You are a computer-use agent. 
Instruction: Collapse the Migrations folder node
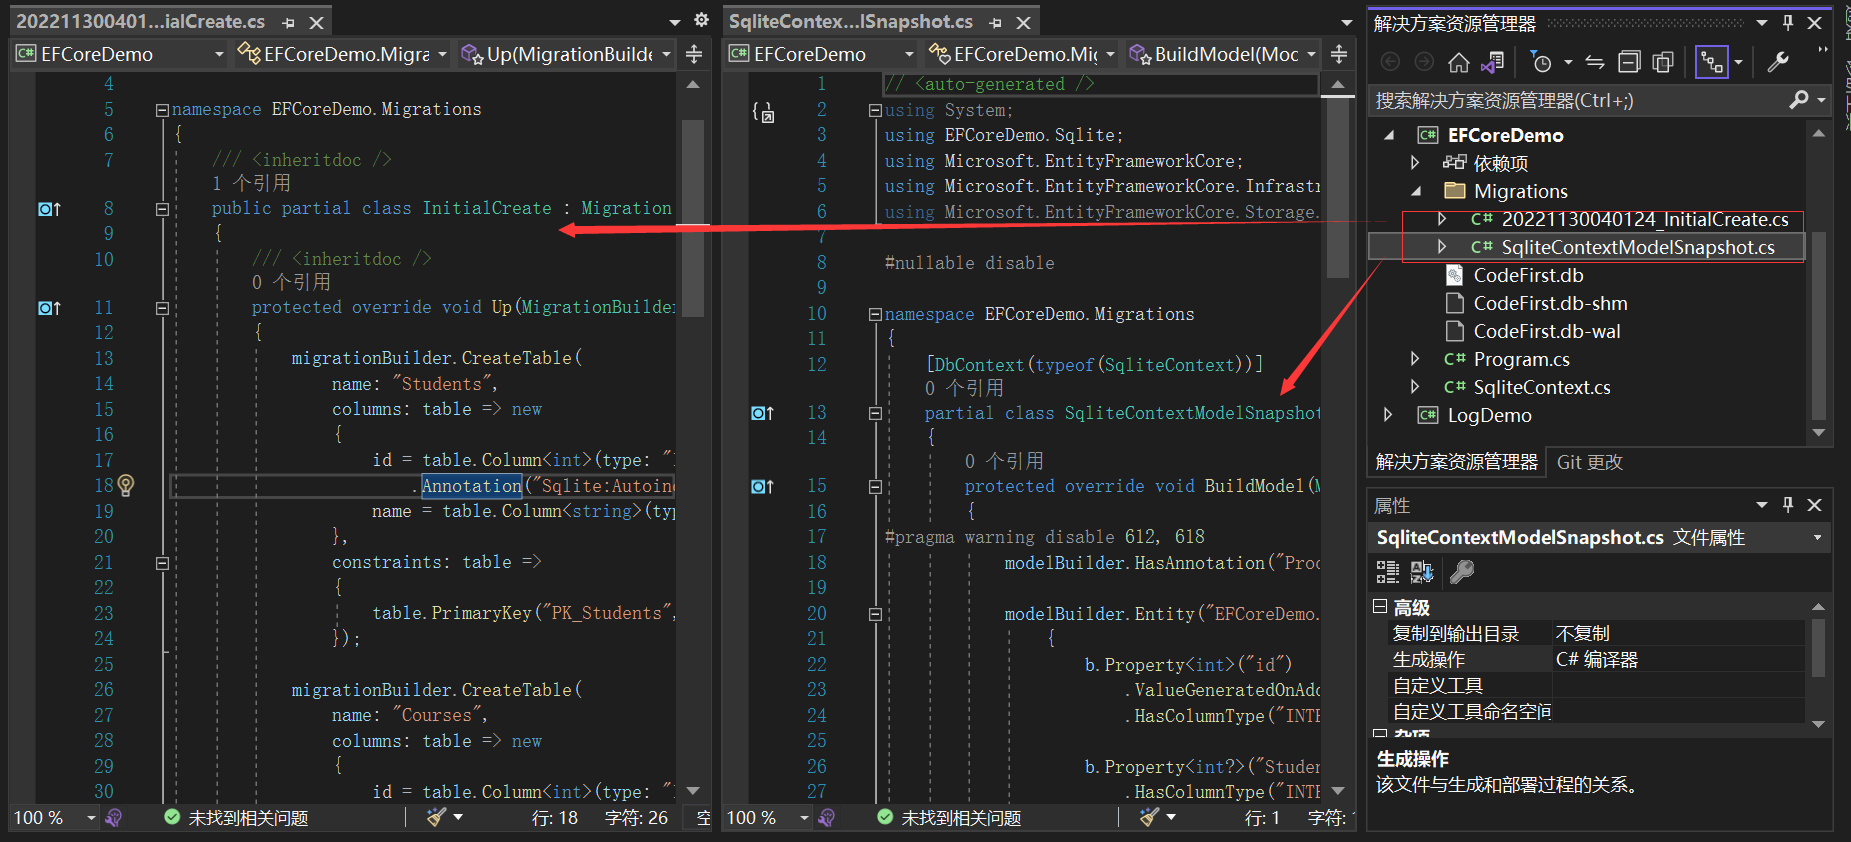(x=1416, y=191)
